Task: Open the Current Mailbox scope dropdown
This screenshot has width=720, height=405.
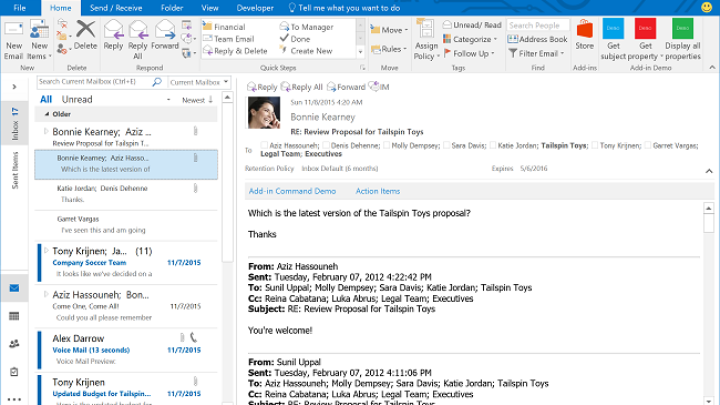Action: click(199, 82)
